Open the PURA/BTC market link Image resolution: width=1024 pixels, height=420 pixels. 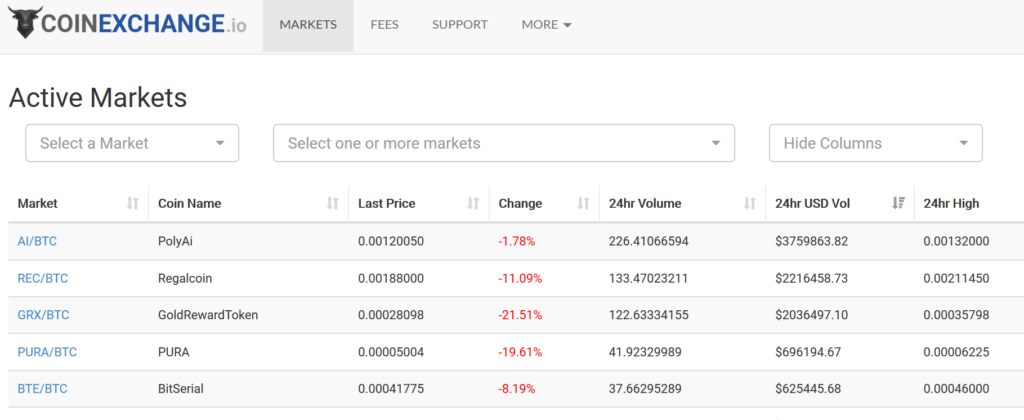click(x=47, y=352)
